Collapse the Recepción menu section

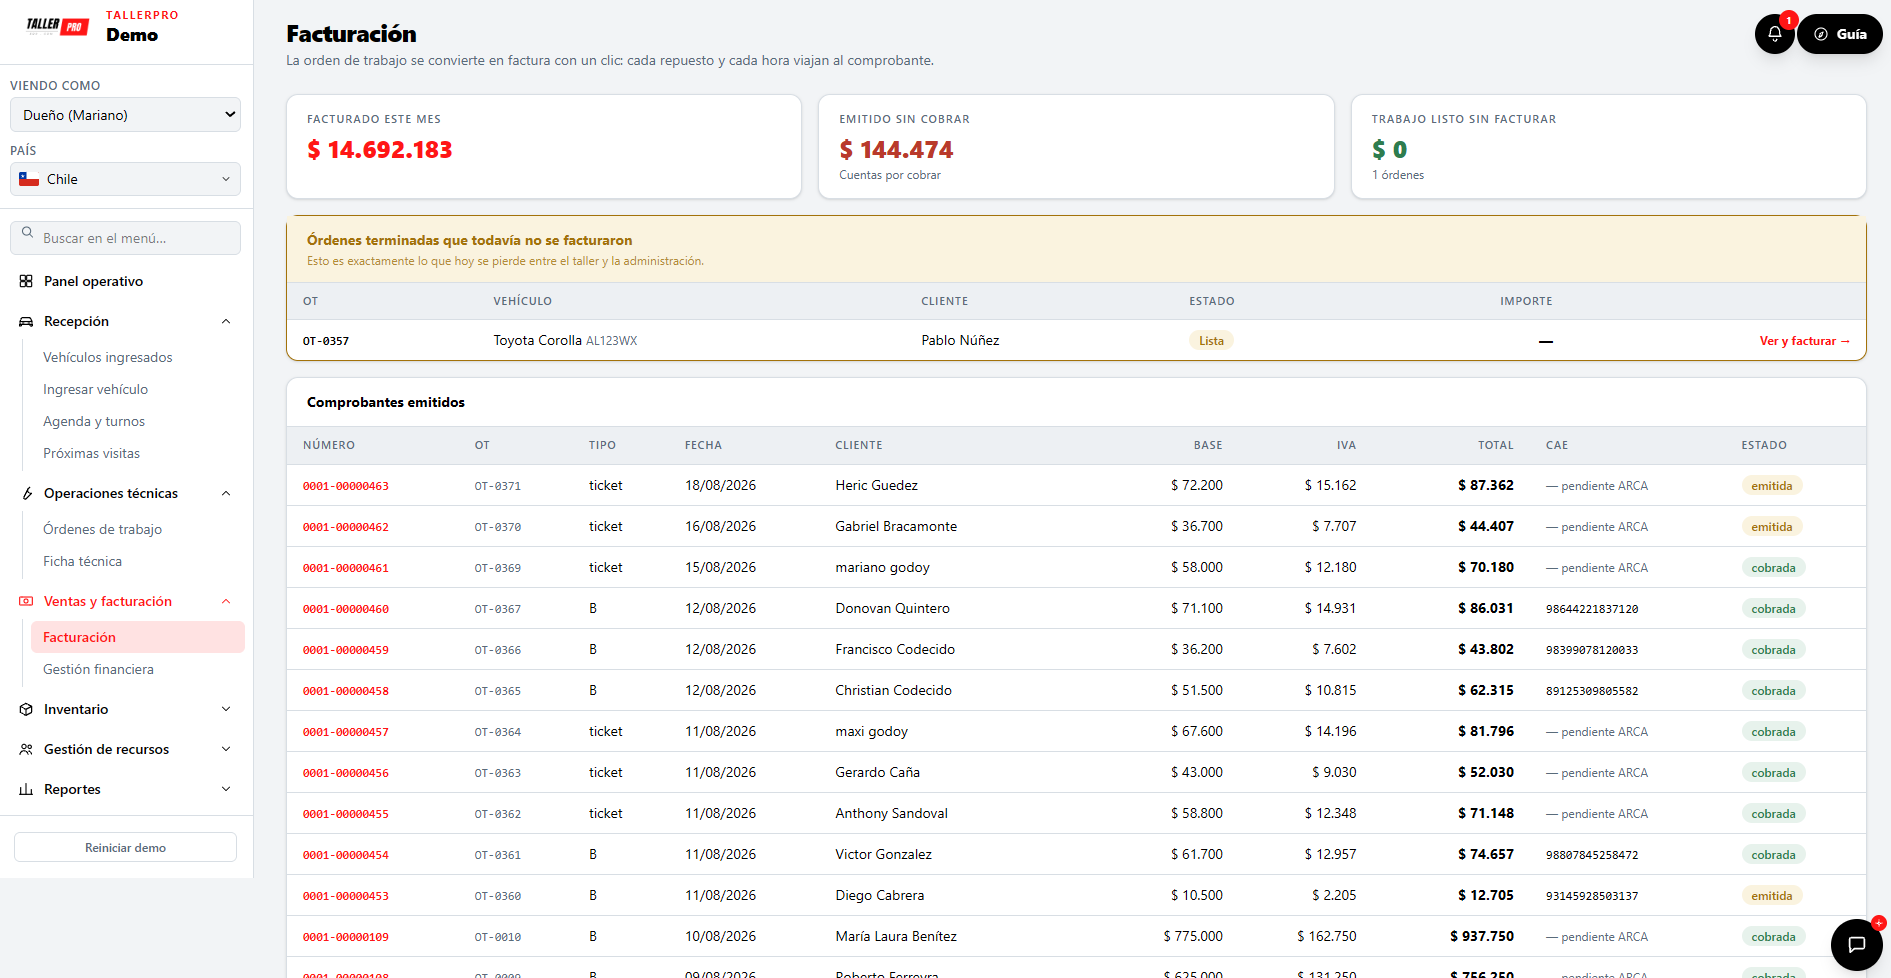point(226,321)
